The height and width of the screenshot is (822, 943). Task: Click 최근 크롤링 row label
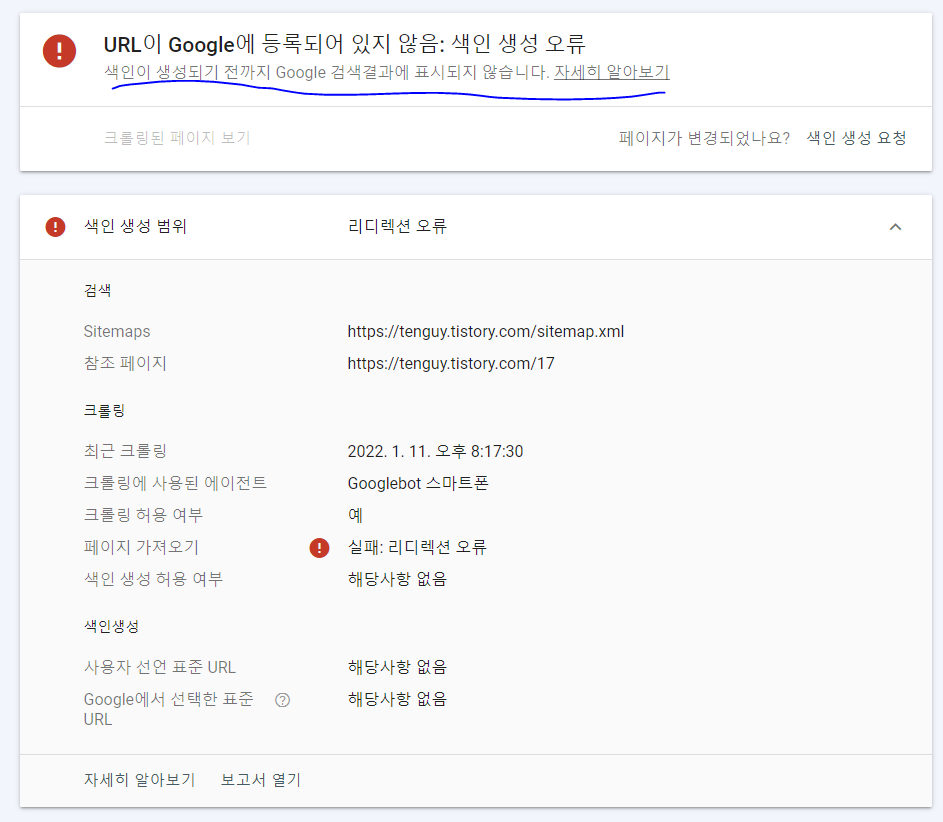(x=125, y=451)
